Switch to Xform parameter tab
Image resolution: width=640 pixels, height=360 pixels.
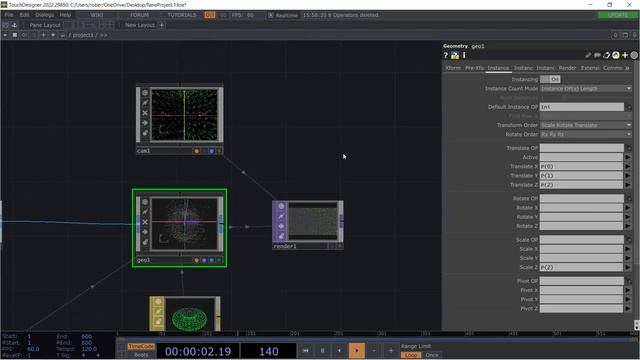tap(453, 68)
